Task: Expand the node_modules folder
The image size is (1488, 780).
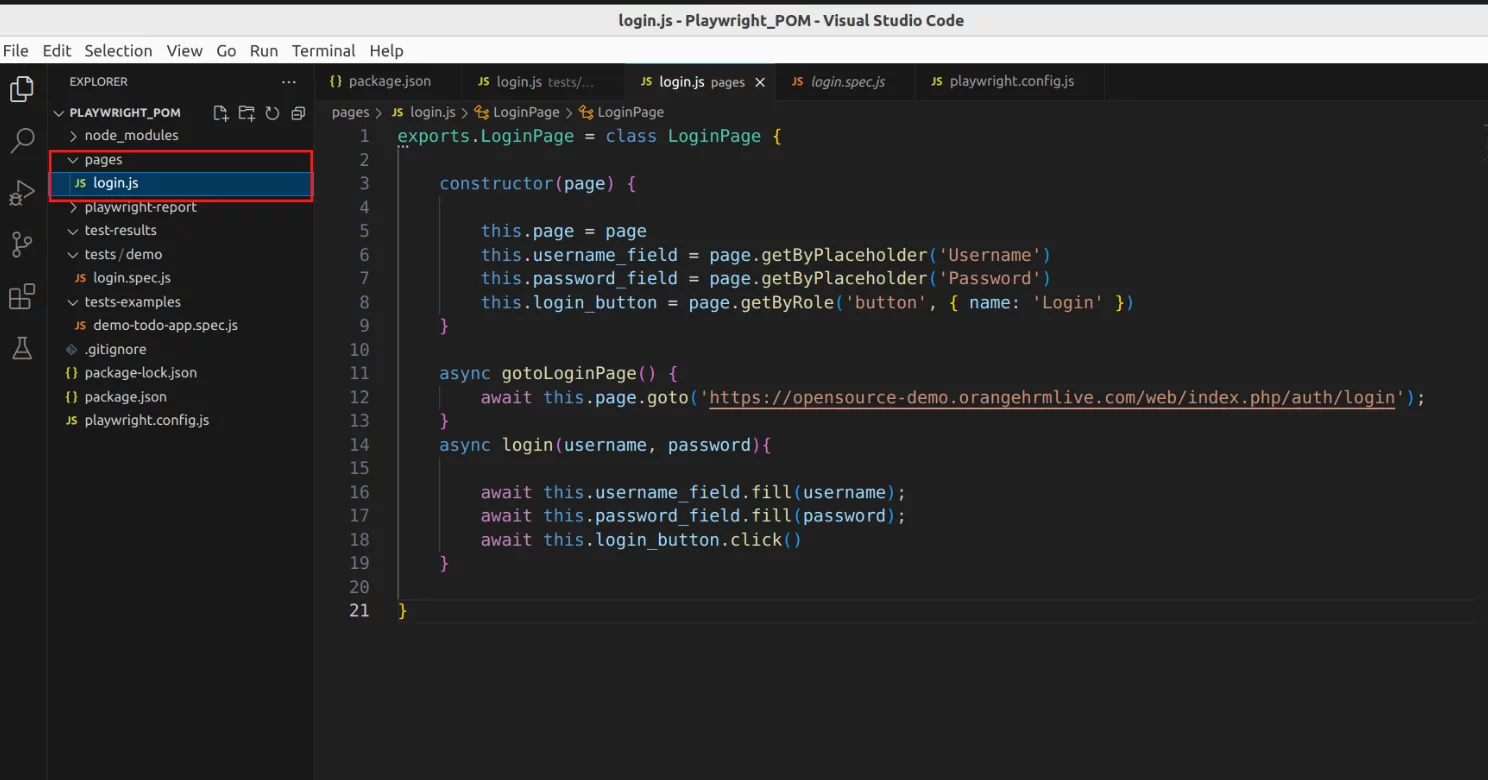Action: coord(130,135)
